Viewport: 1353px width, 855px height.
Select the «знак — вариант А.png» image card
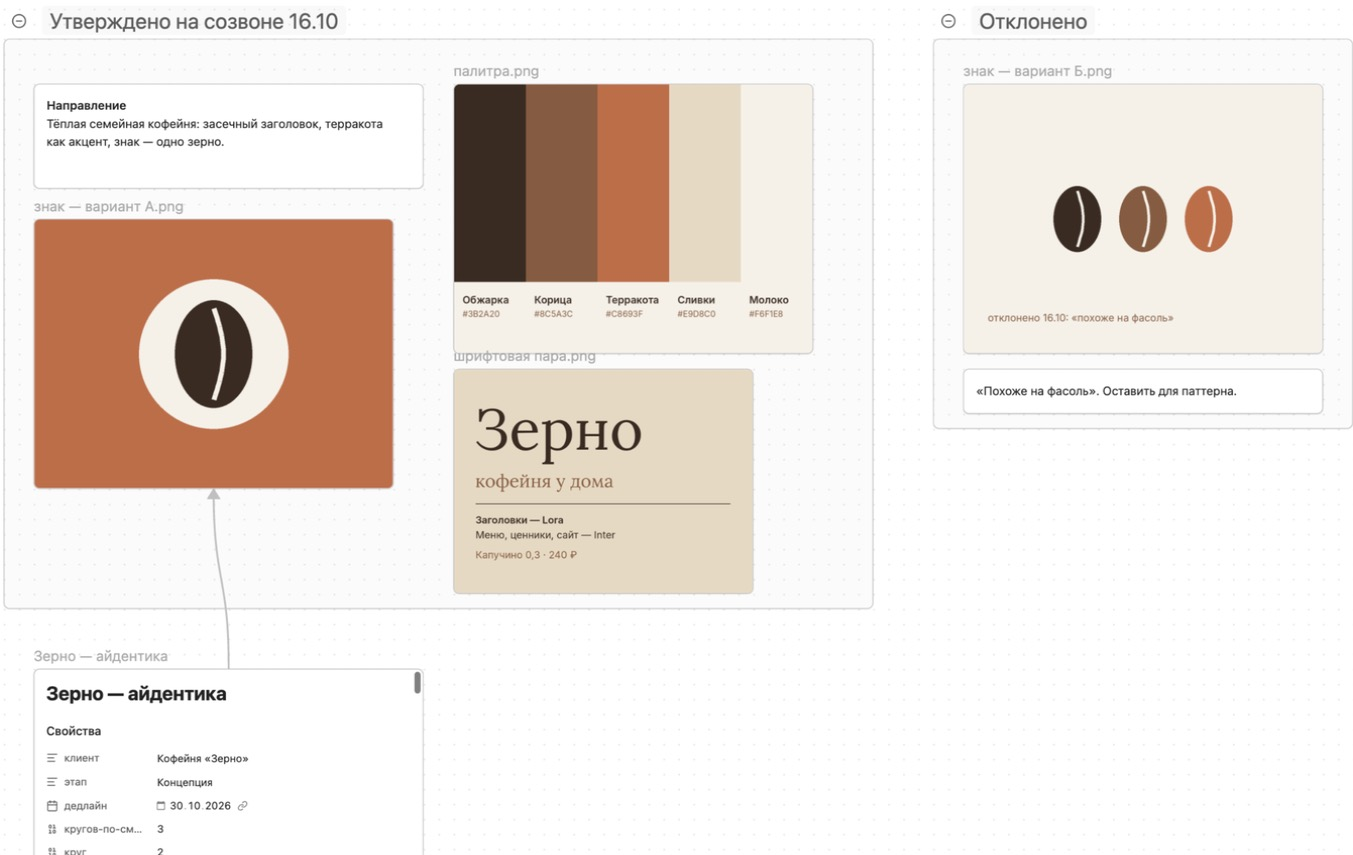(213, 354)
